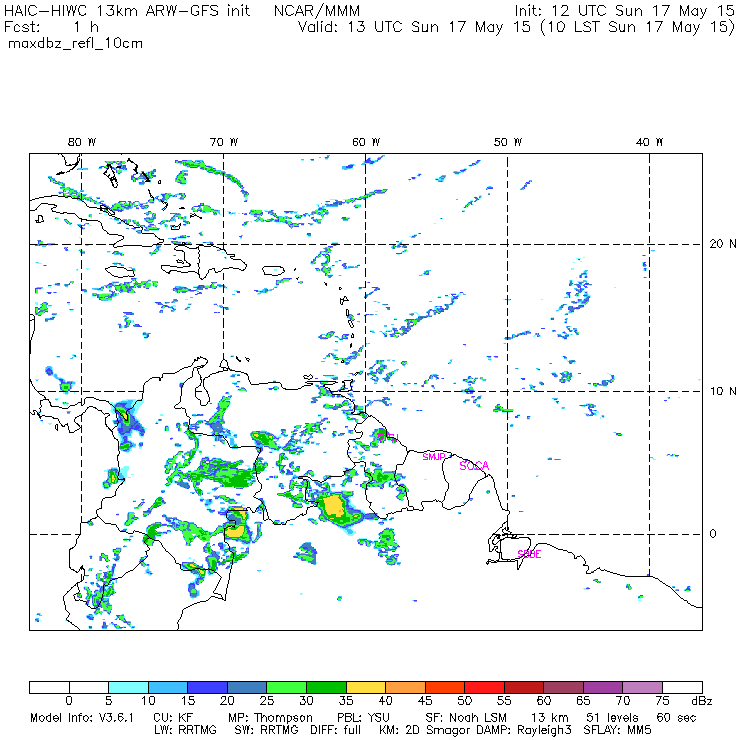Click the 'KM: 2D Smagor' text

click(x=425, y=731)
